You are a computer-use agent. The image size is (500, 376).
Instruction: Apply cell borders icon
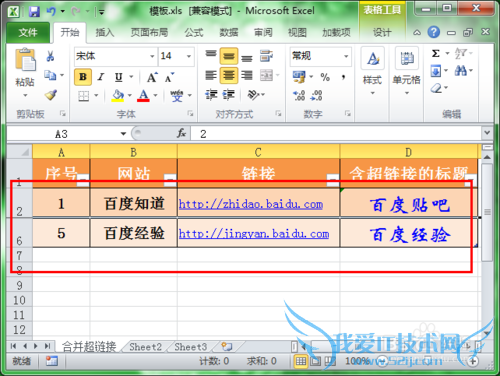tap(83, 96)
